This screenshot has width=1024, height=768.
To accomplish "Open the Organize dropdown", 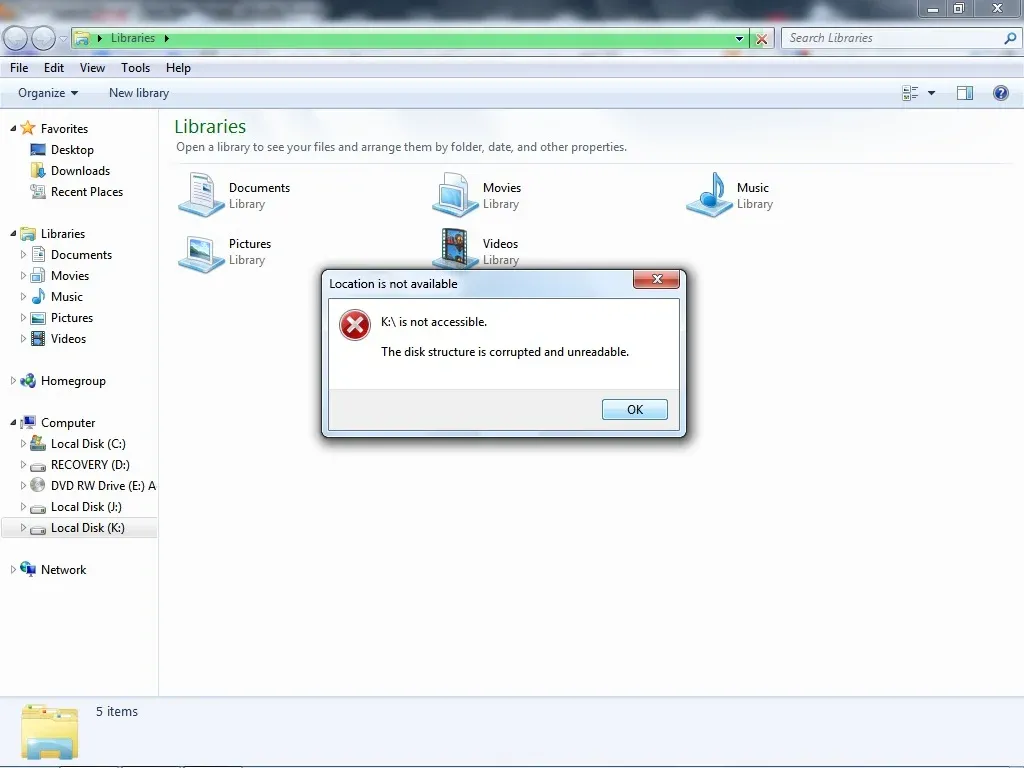I will click(x=45, y=92).
